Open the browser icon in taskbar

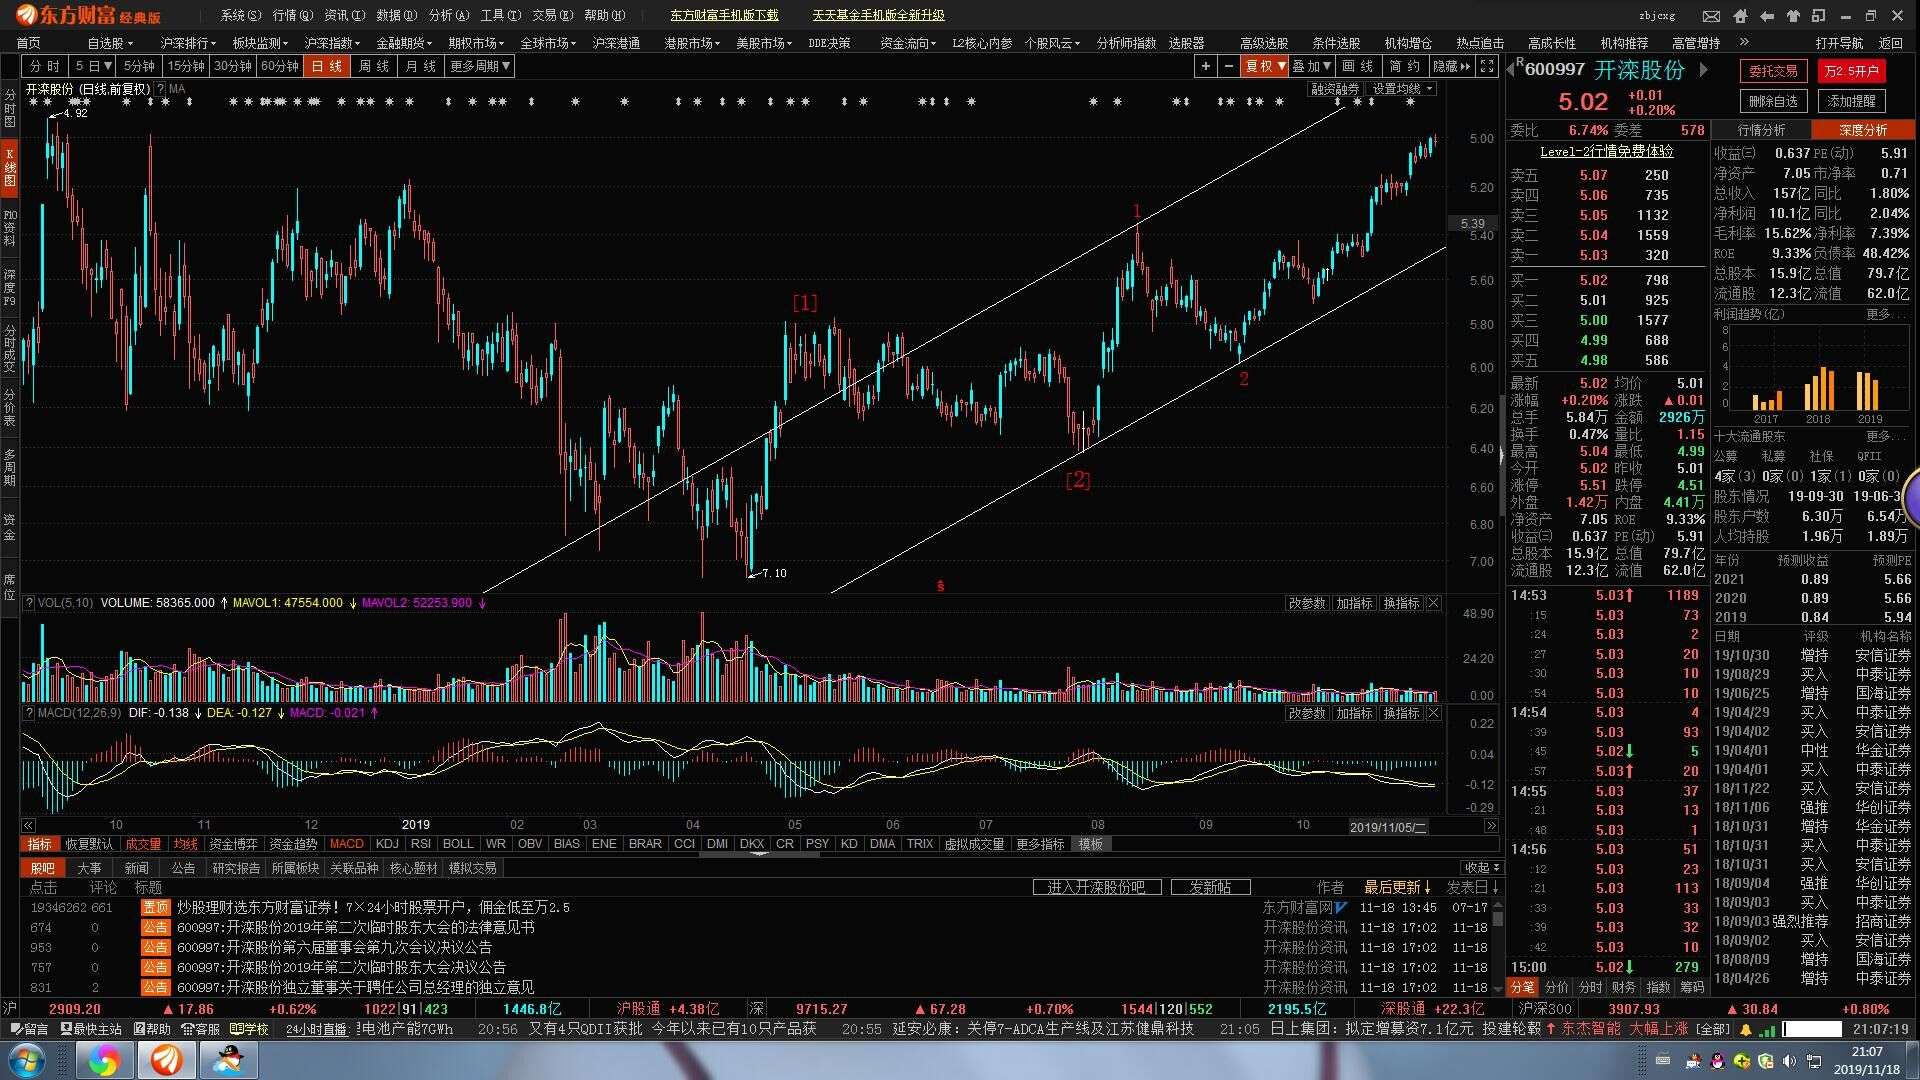point(104,1060)
